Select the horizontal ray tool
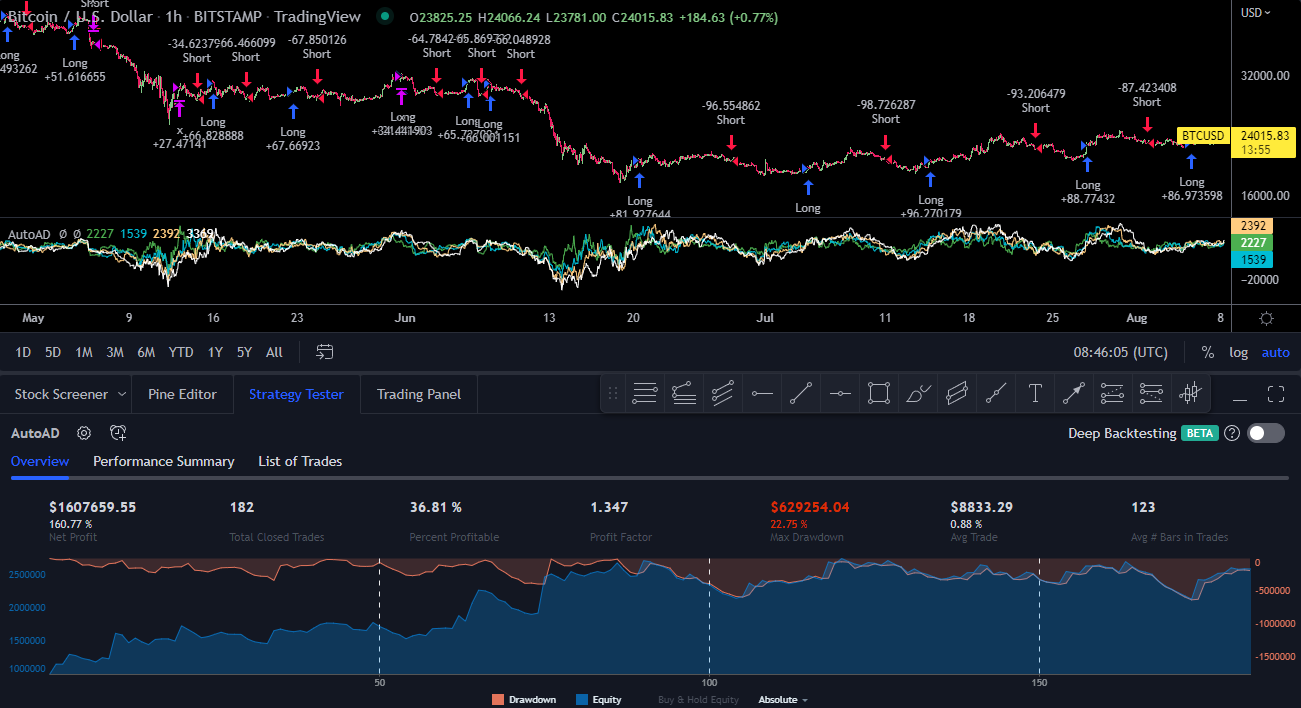 (762, 394)
